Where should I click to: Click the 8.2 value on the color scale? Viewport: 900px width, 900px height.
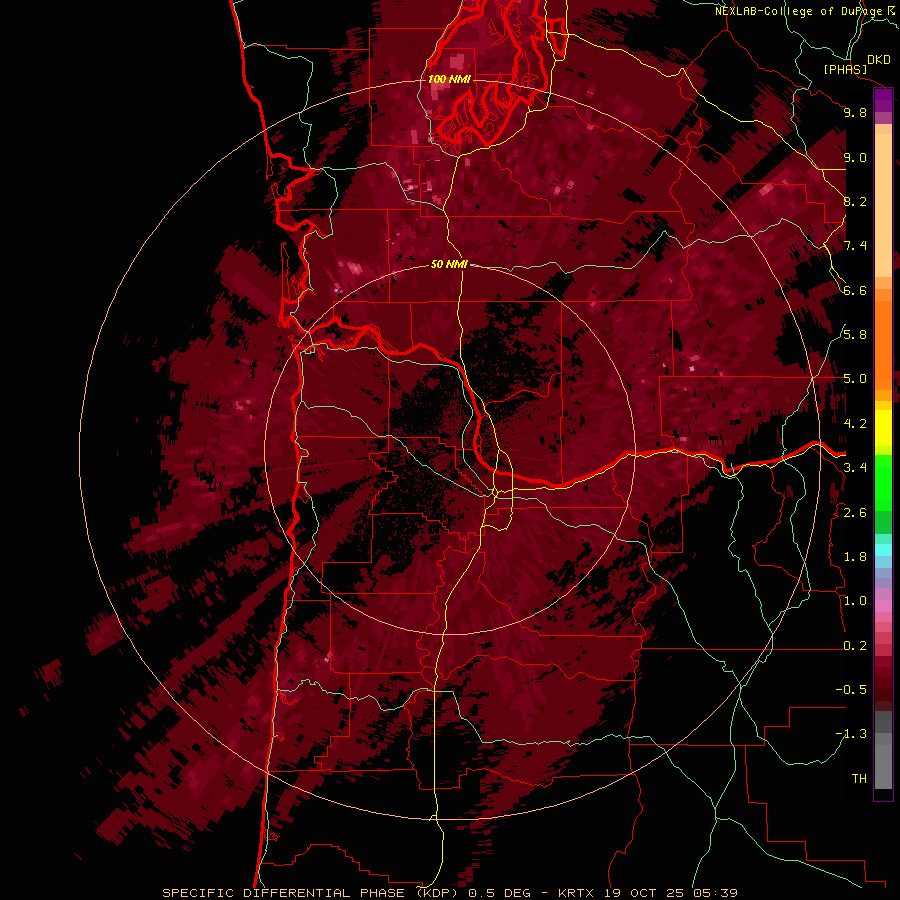pyautogui.click(x=855, y=201)
